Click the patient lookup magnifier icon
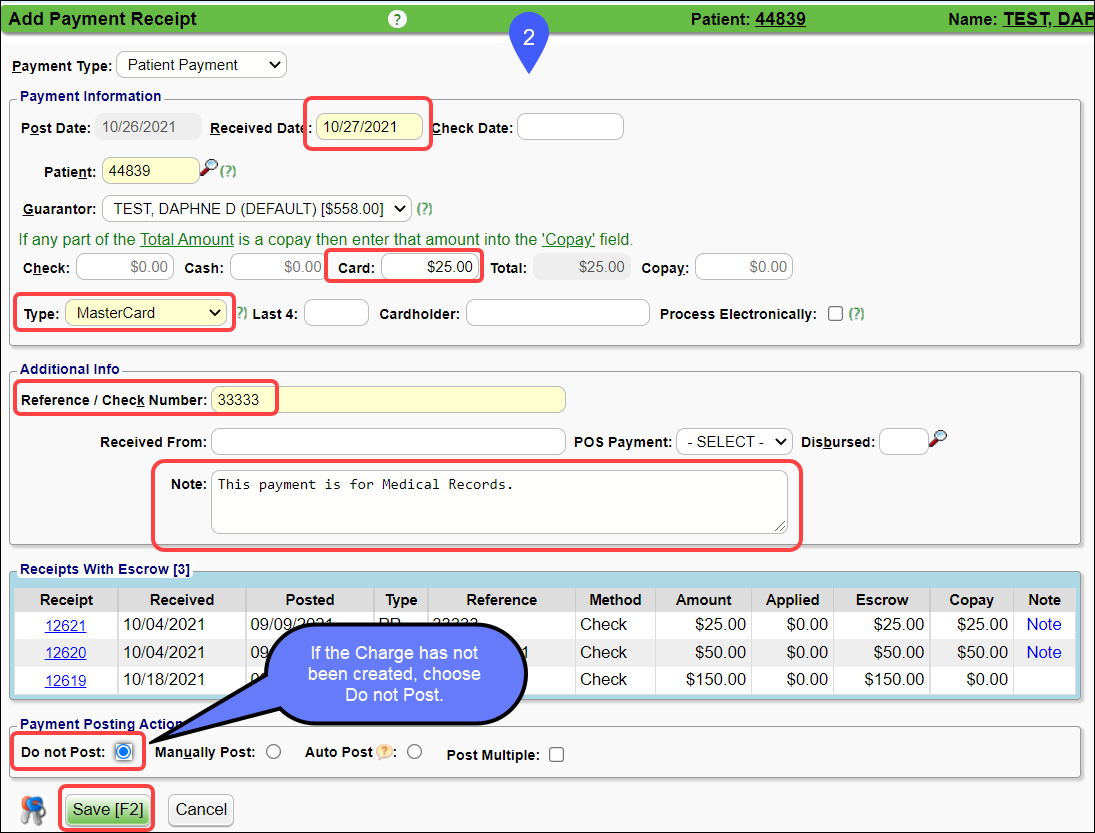The width and height of the screenshot is (1095, 833). (x=209, y=168)
